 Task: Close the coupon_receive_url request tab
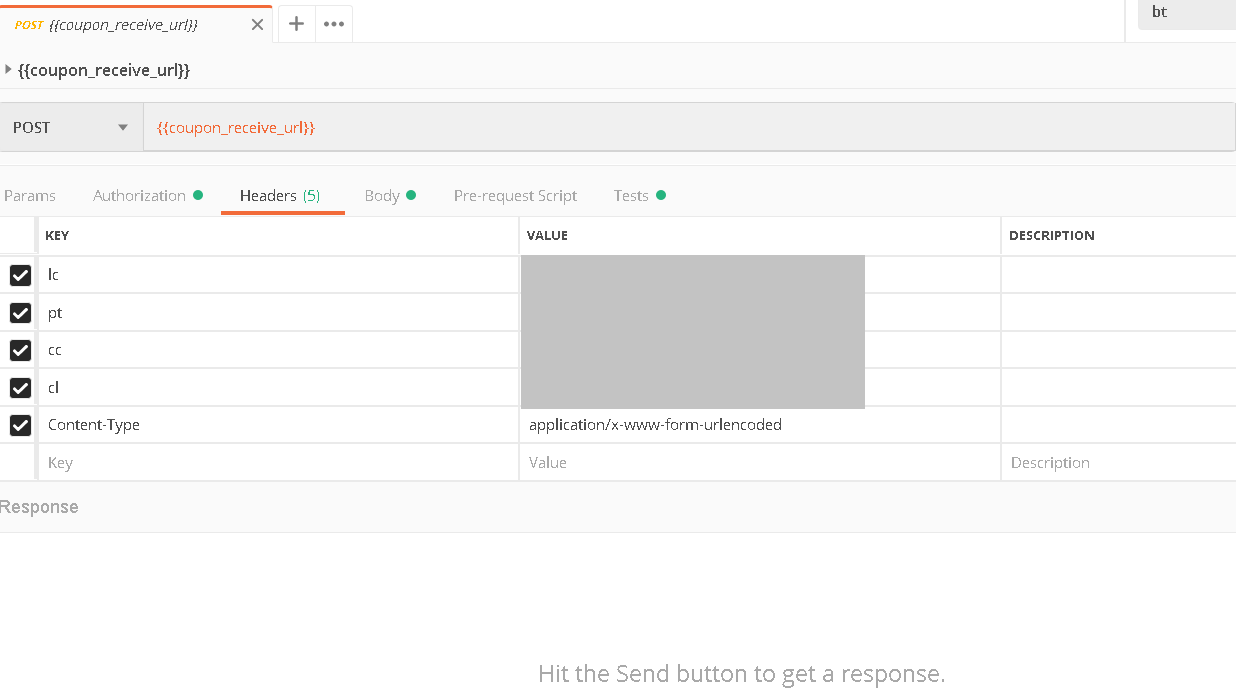tap(257, 23)
